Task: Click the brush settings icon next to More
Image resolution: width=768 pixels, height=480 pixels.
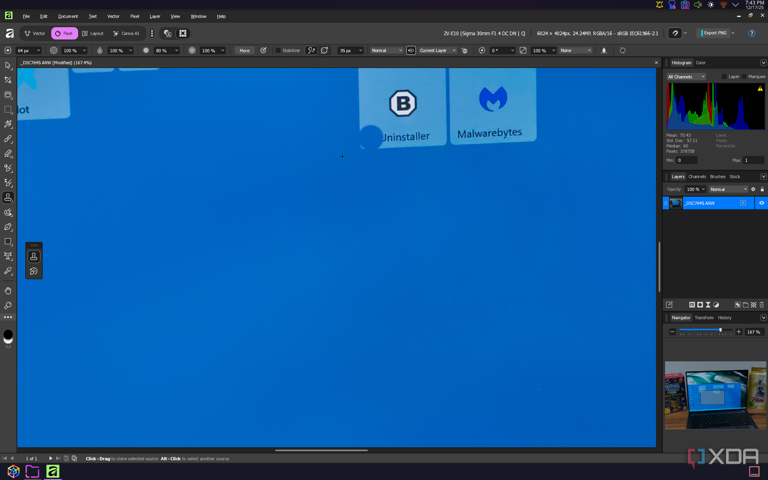Action: coord(264,50)
